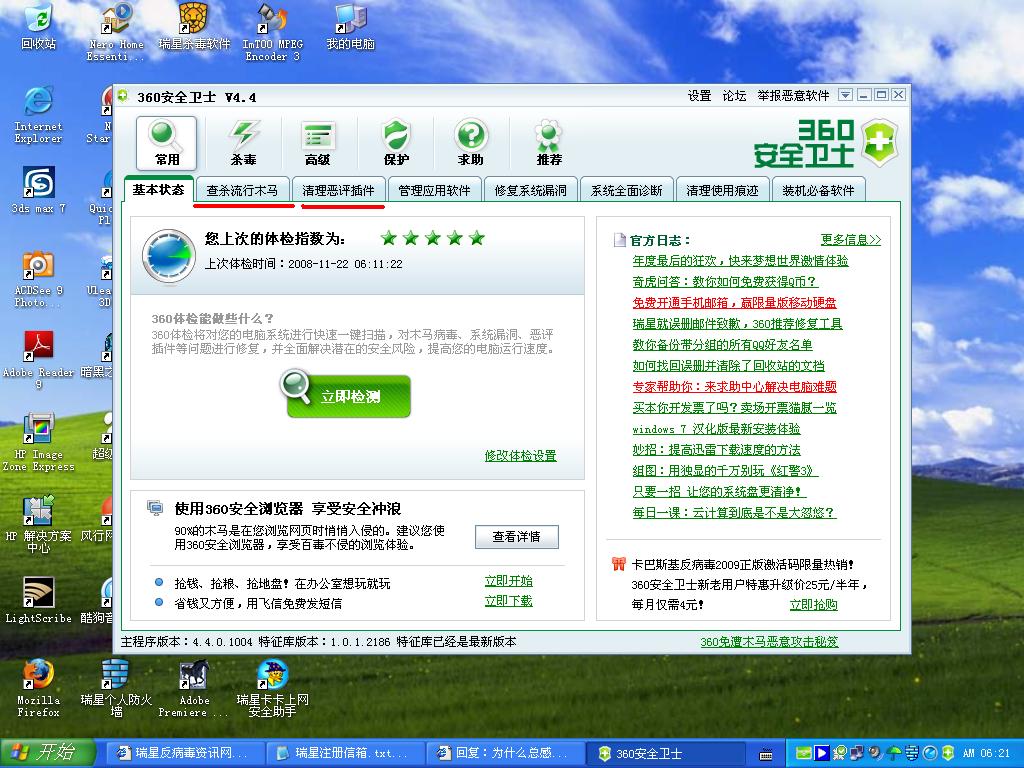Viewport: 1024px width, 768px height.
Task: Open Adobe Premiere desktop icon
Action: pyautogui.click(x=193, y=688)
